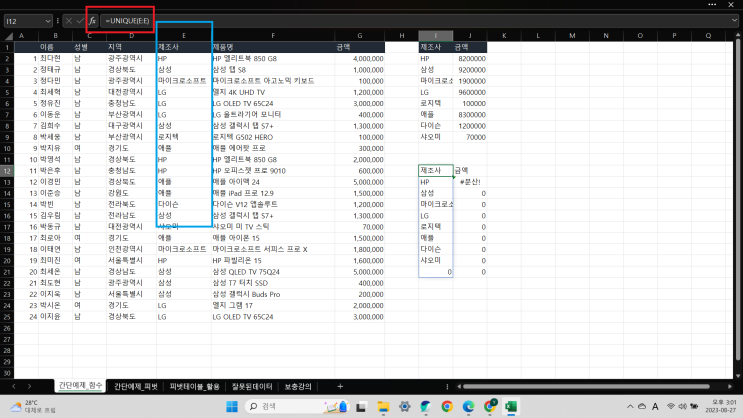
Task: Click the 샤오미 미 TV 스틱 cell
Action: (x=273, y=227)
